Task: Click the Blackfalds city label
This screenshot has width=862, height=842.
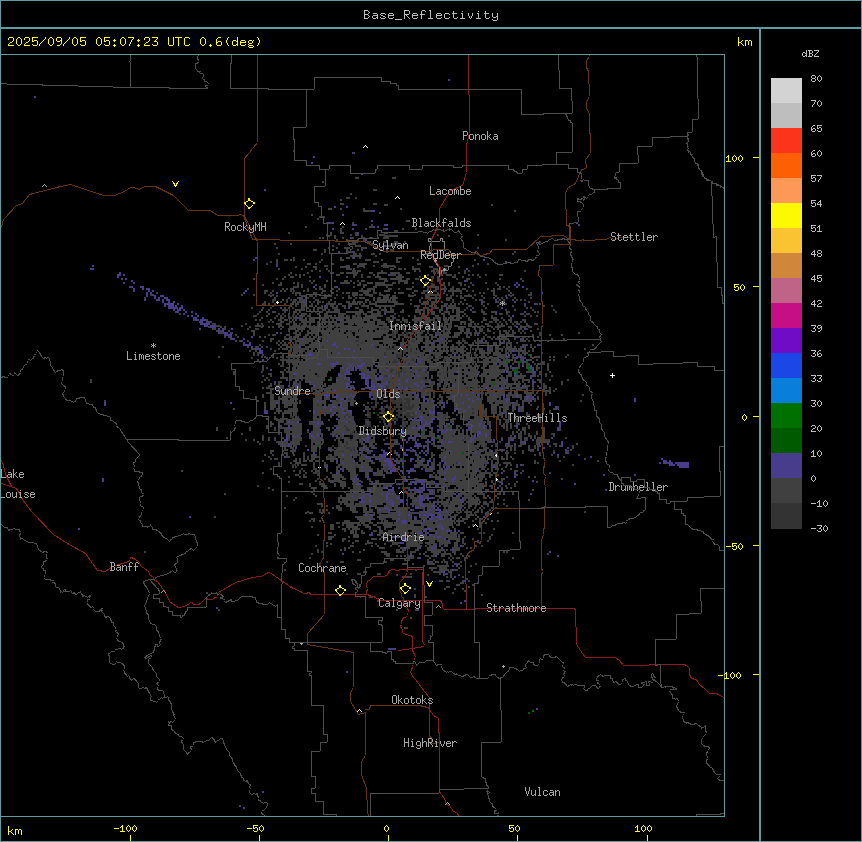Action: [x=441, y=223]
